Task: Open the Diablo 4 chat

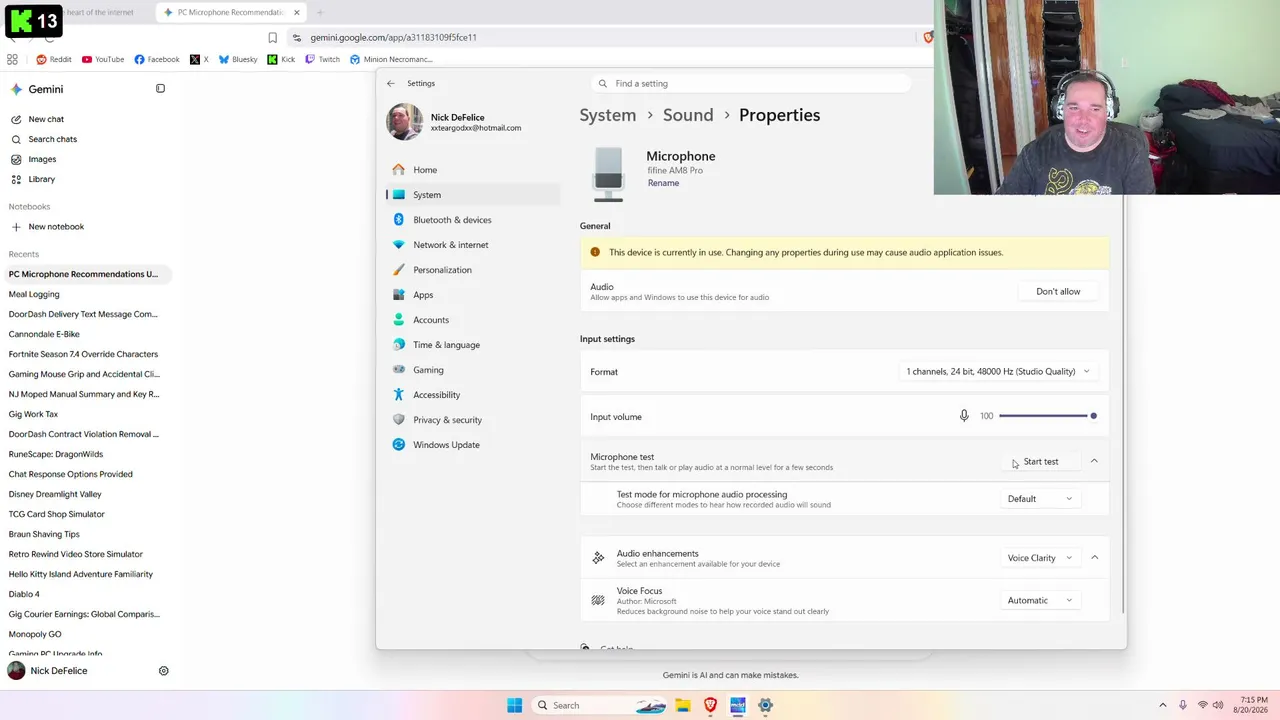Action: (24, 594)
